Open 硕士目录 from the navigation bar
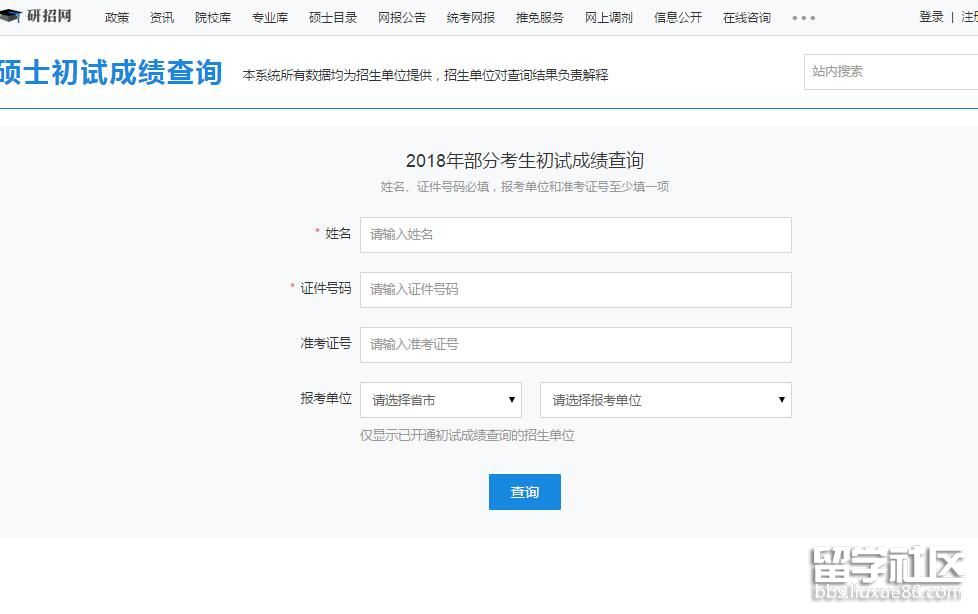Image resolution: width=978 pixels, height=614 pixels. click(x=332, y=17)
